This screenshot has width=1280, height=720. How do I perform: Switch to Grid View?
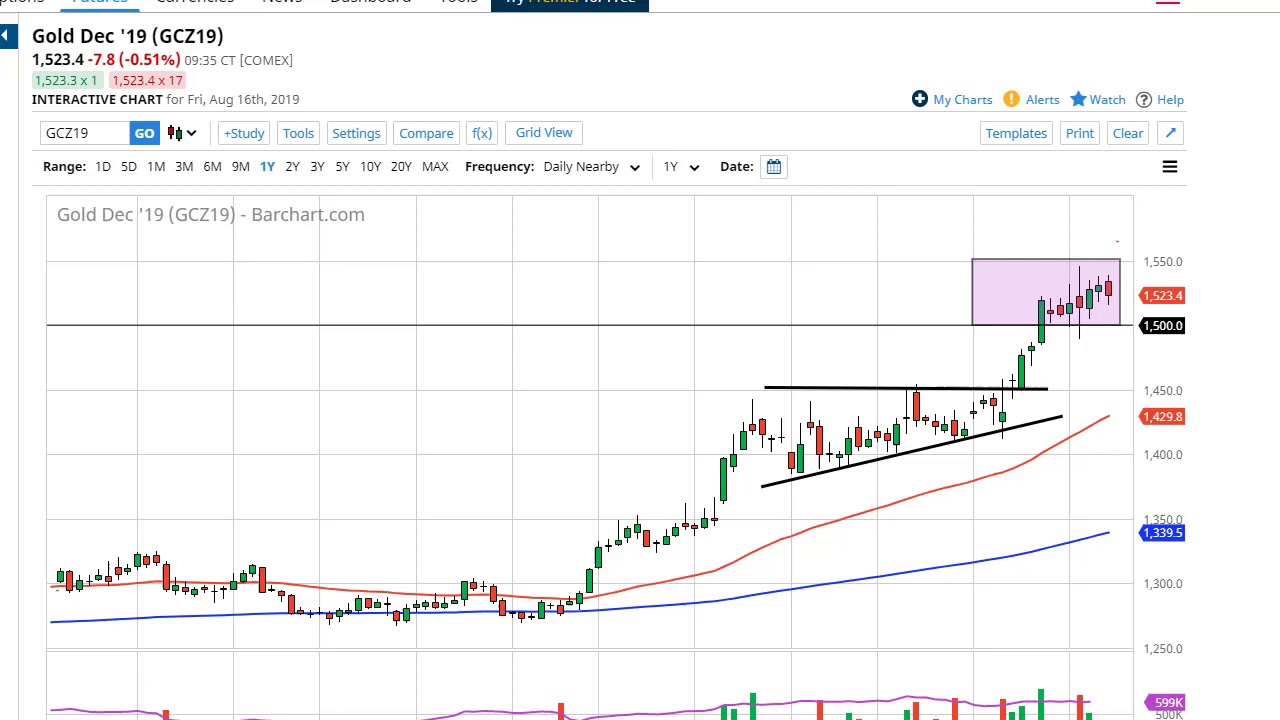544,133
